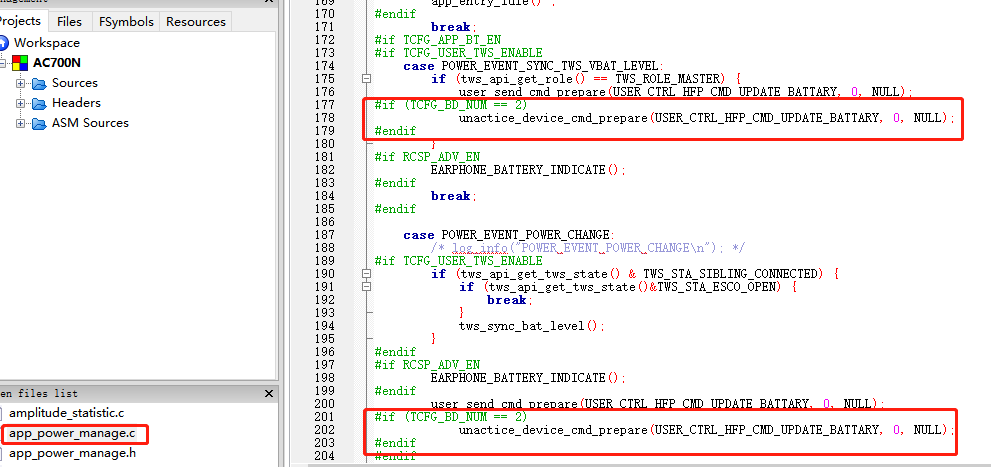This screenshot has width=991, height=467.
Task: Collapse the AC700N project node
Action: [2, 63]
